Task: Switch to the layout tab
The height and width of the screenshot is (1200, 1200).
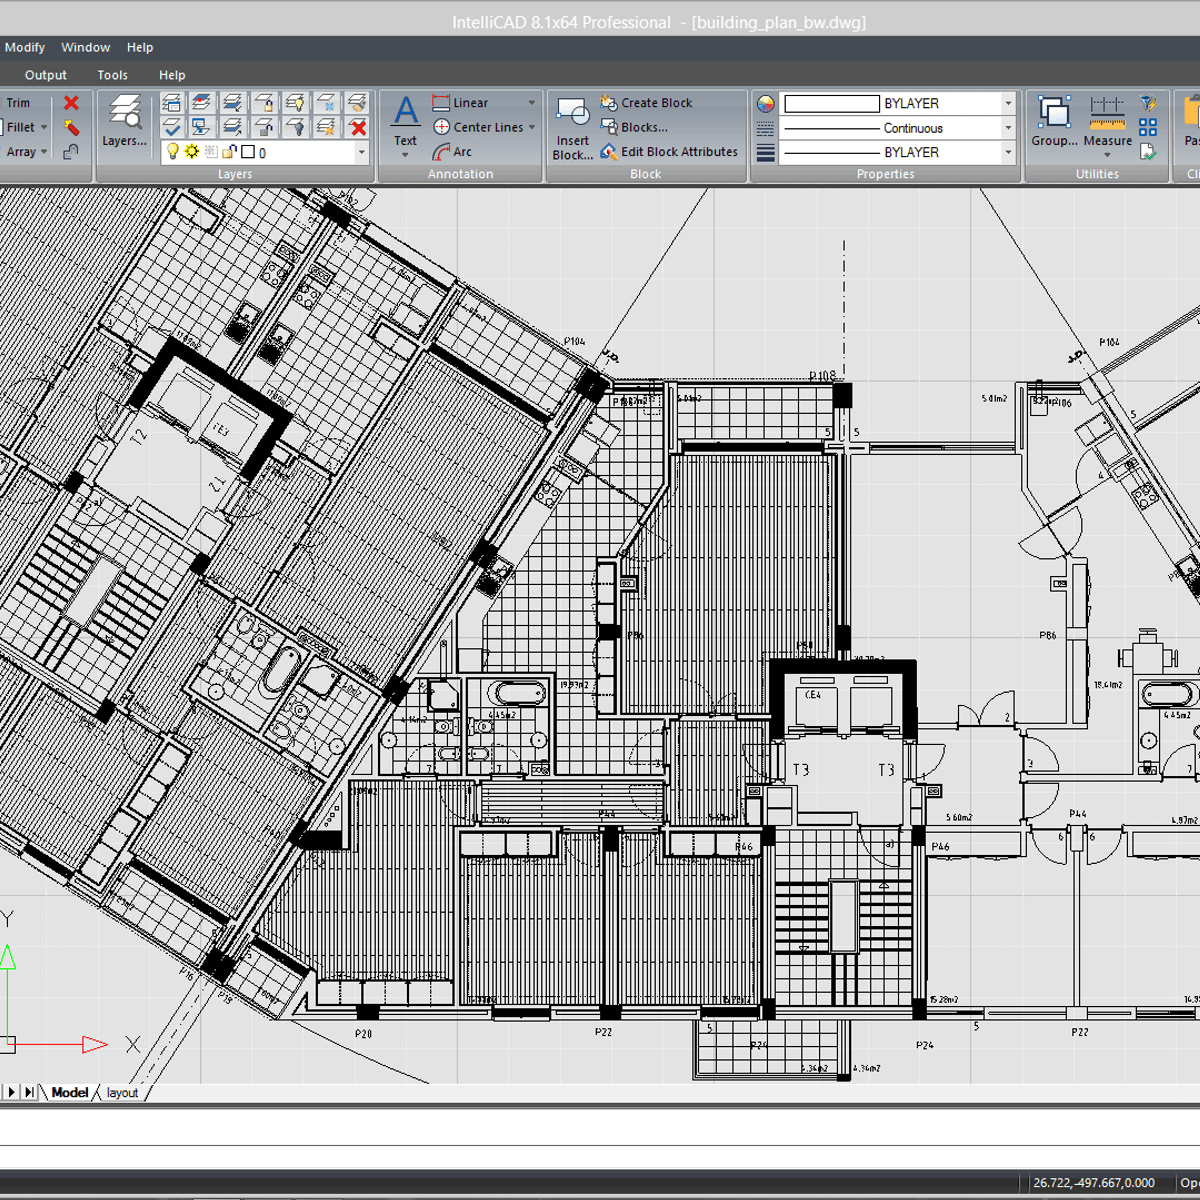Action: point(122,1092)
